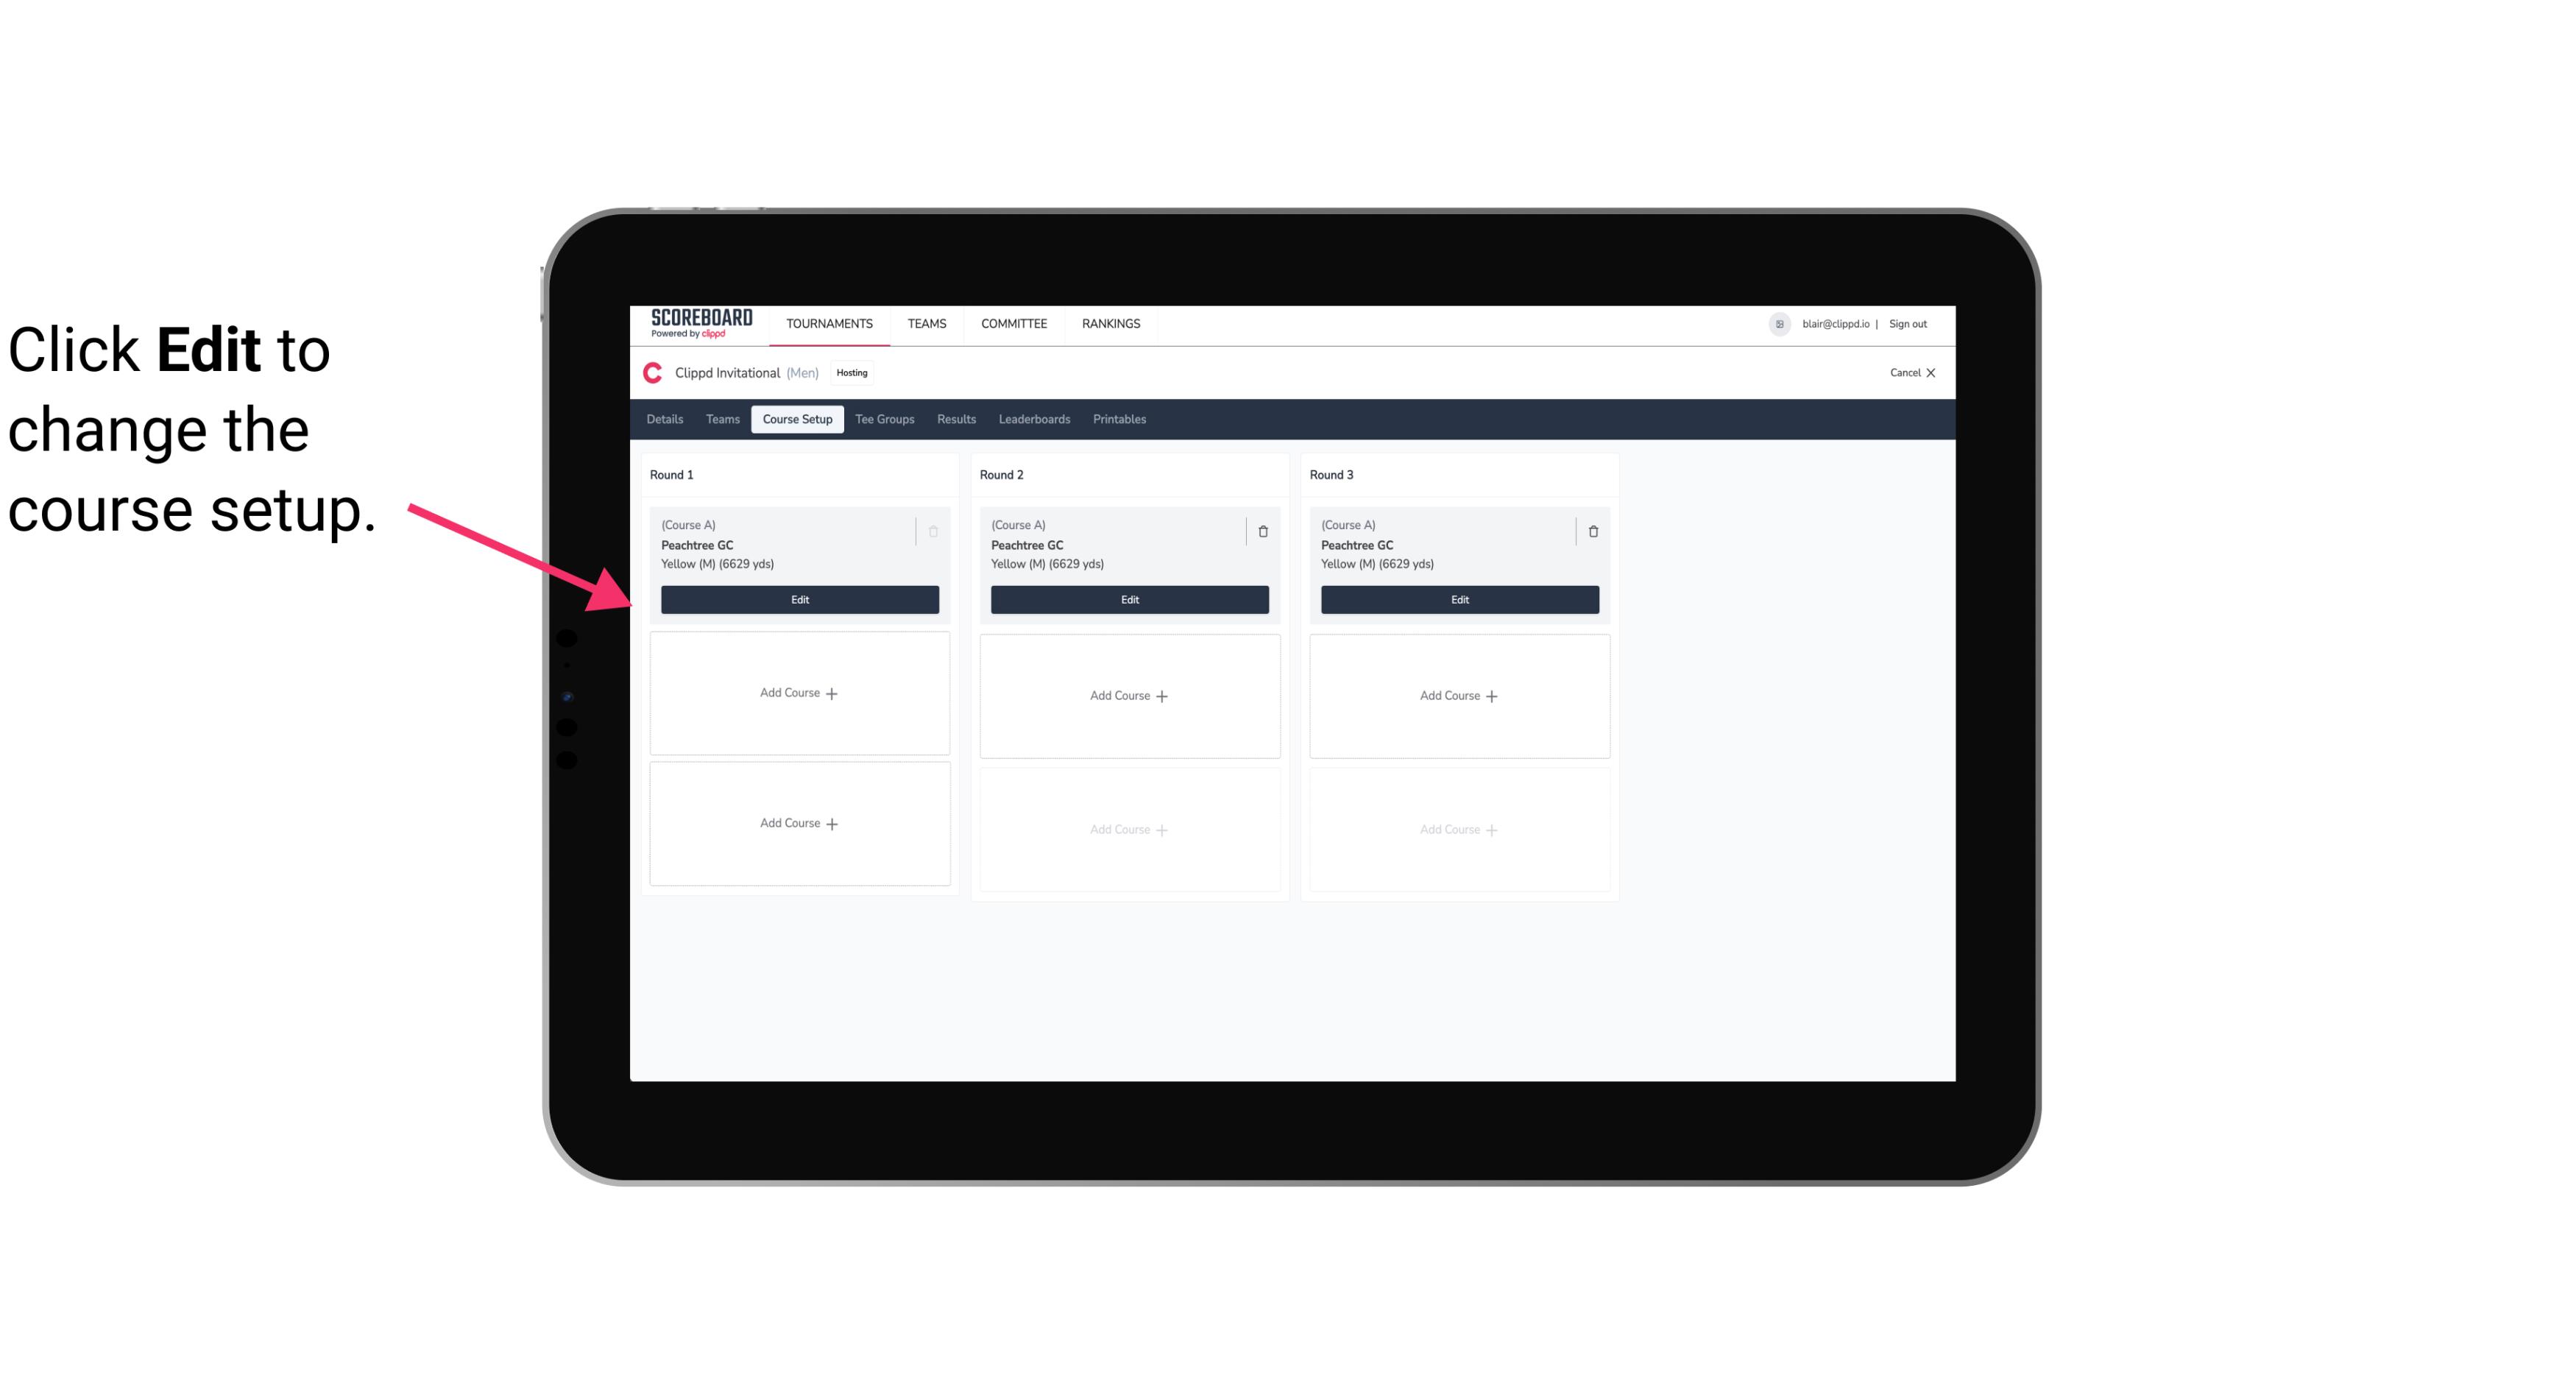
Task: Click the Course Setup tab
Action: (796, 418)
